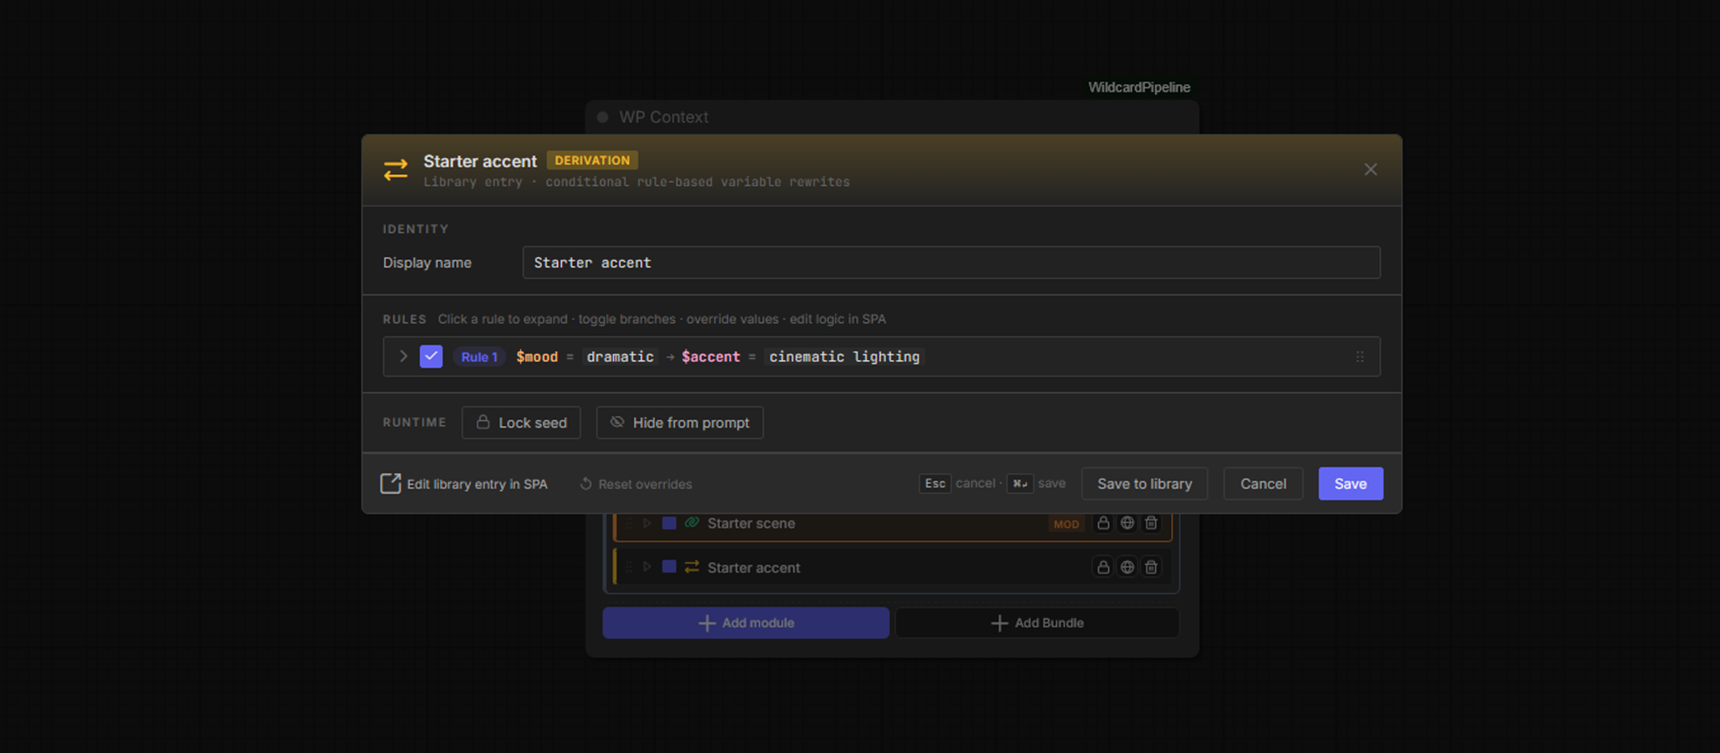Close the Starter accent dialog with the X
The image size is (1720, 753).
pos(1370,169)
